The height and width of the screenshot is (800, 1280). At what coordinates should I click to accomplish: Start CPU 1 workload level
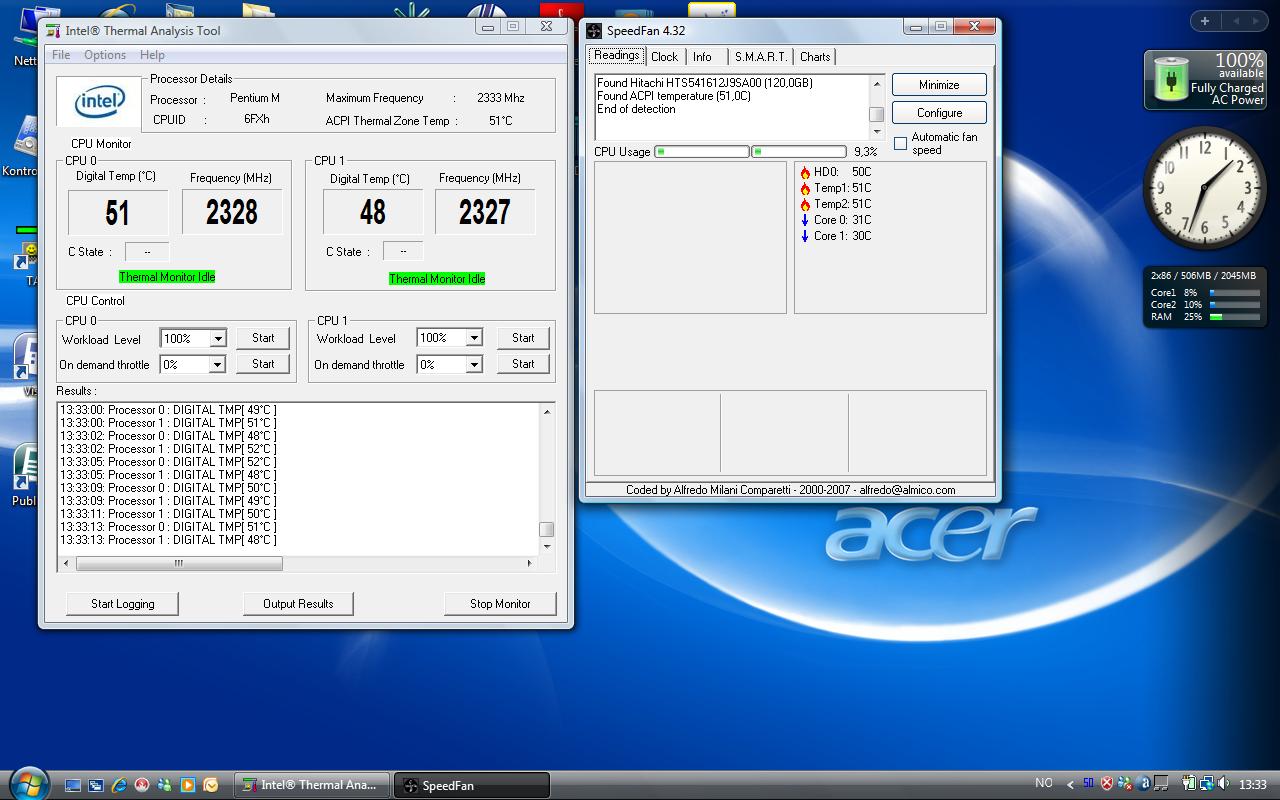(x=523, y=338)
